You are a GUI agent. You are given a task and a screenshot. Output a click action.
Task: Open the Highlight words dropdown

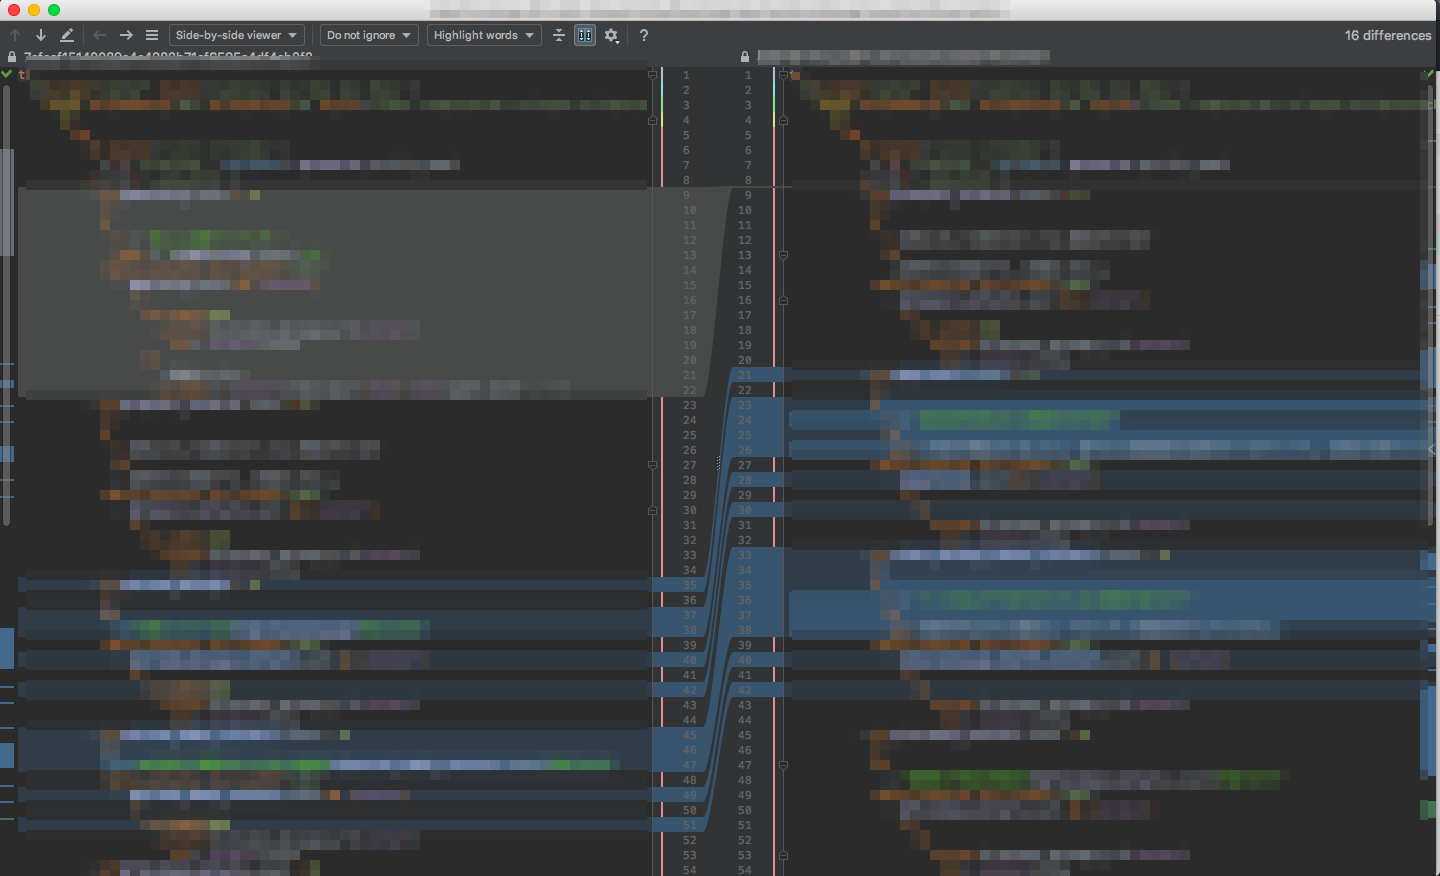[x=483, y=35]
